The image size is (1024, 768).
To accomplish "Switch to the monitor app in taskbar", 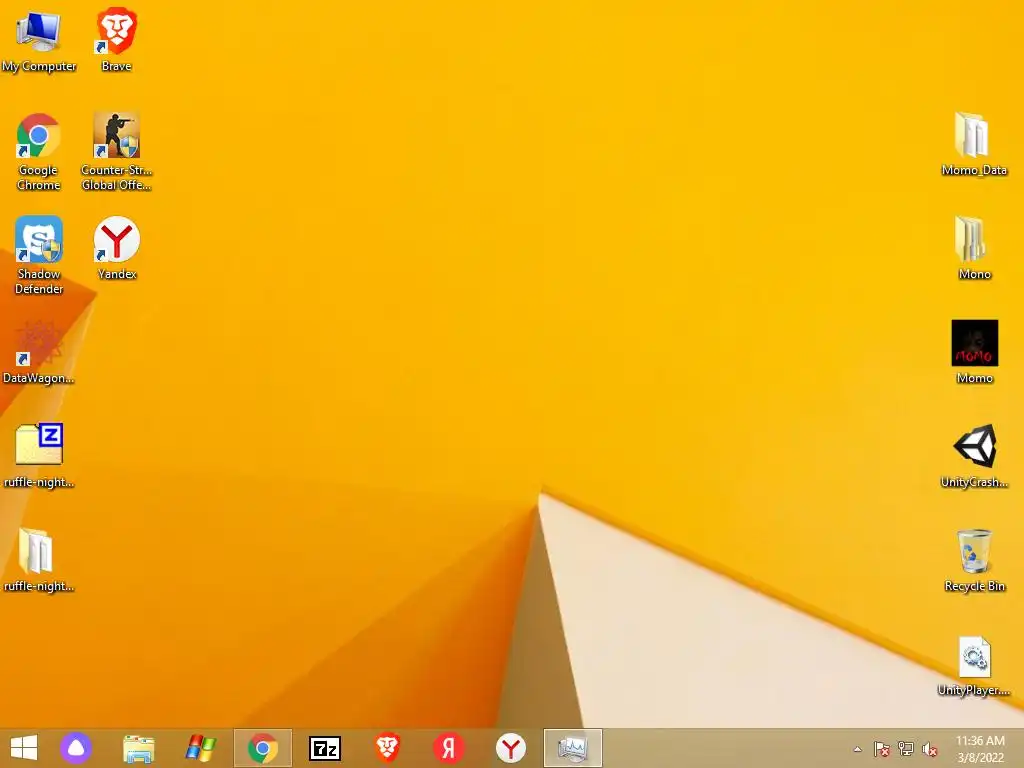I will pyautogui.click(x=573, y=748).
